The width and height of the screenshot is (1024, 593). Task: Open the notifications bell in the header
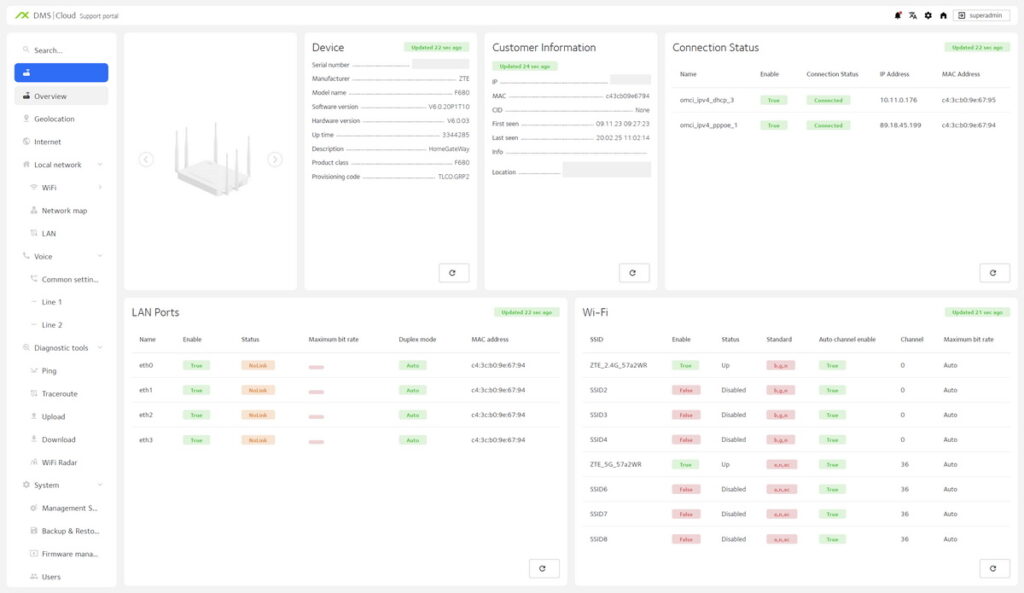(x=898, y=16)
